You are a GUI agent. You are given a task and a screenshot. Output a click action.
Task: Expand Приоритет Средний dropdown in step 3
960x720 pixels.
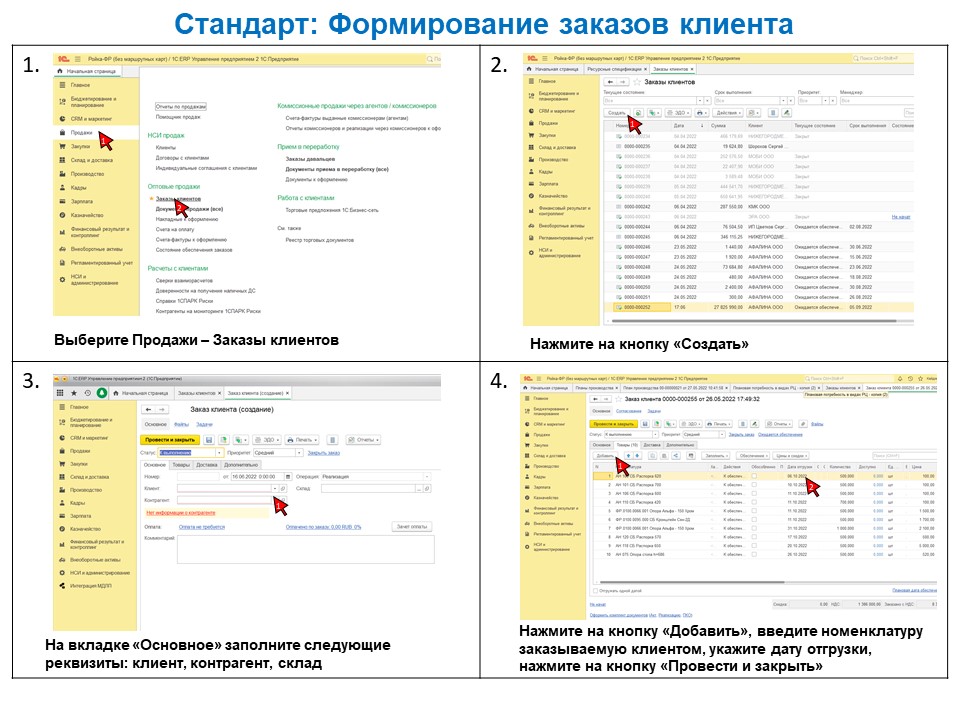point(299,452)
